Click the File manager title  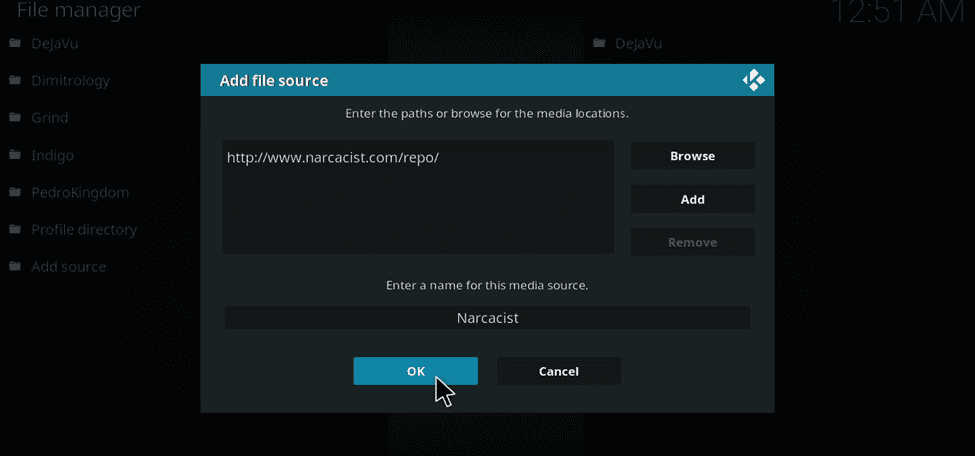[78, 10]
